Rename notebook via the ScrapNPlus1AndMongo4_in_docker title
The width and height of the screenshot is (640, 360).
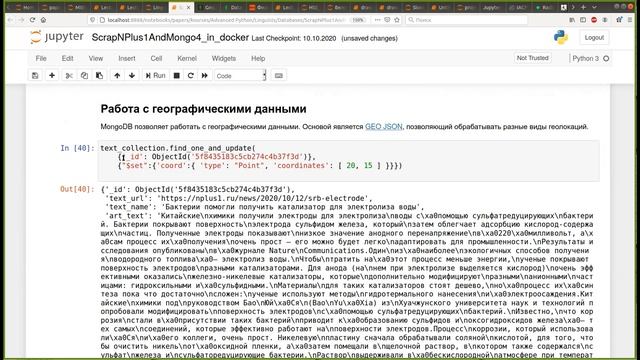click(x=170, y=38)
